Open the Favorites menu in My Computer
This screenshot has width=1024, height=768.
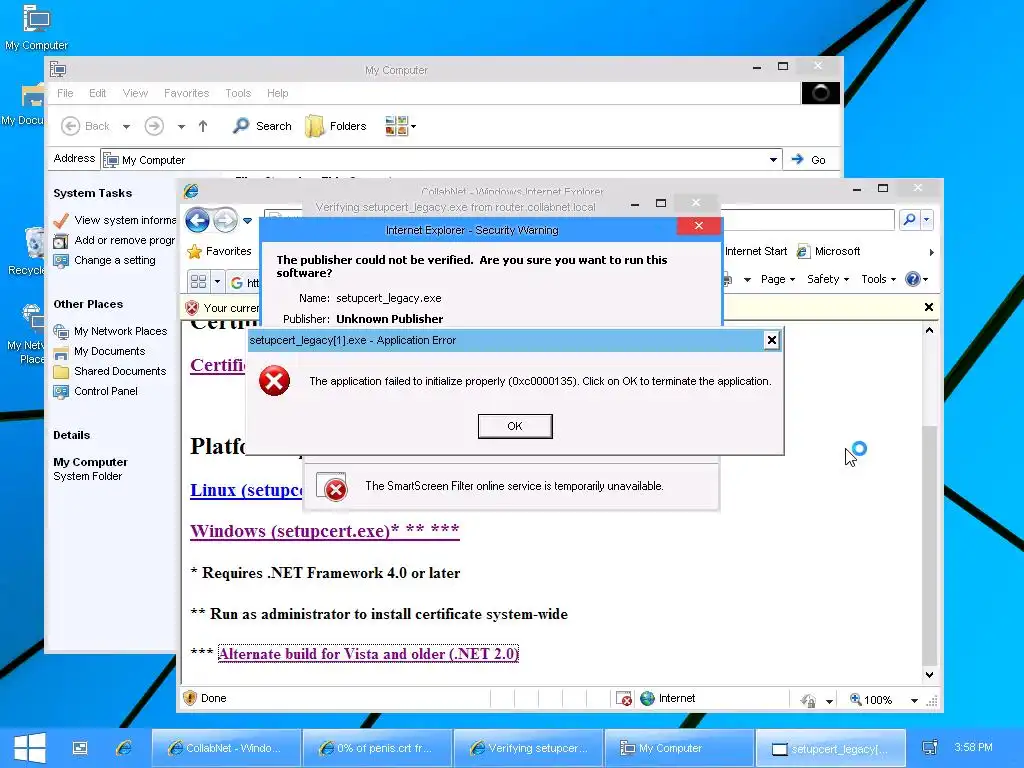(x=186, y=93)
